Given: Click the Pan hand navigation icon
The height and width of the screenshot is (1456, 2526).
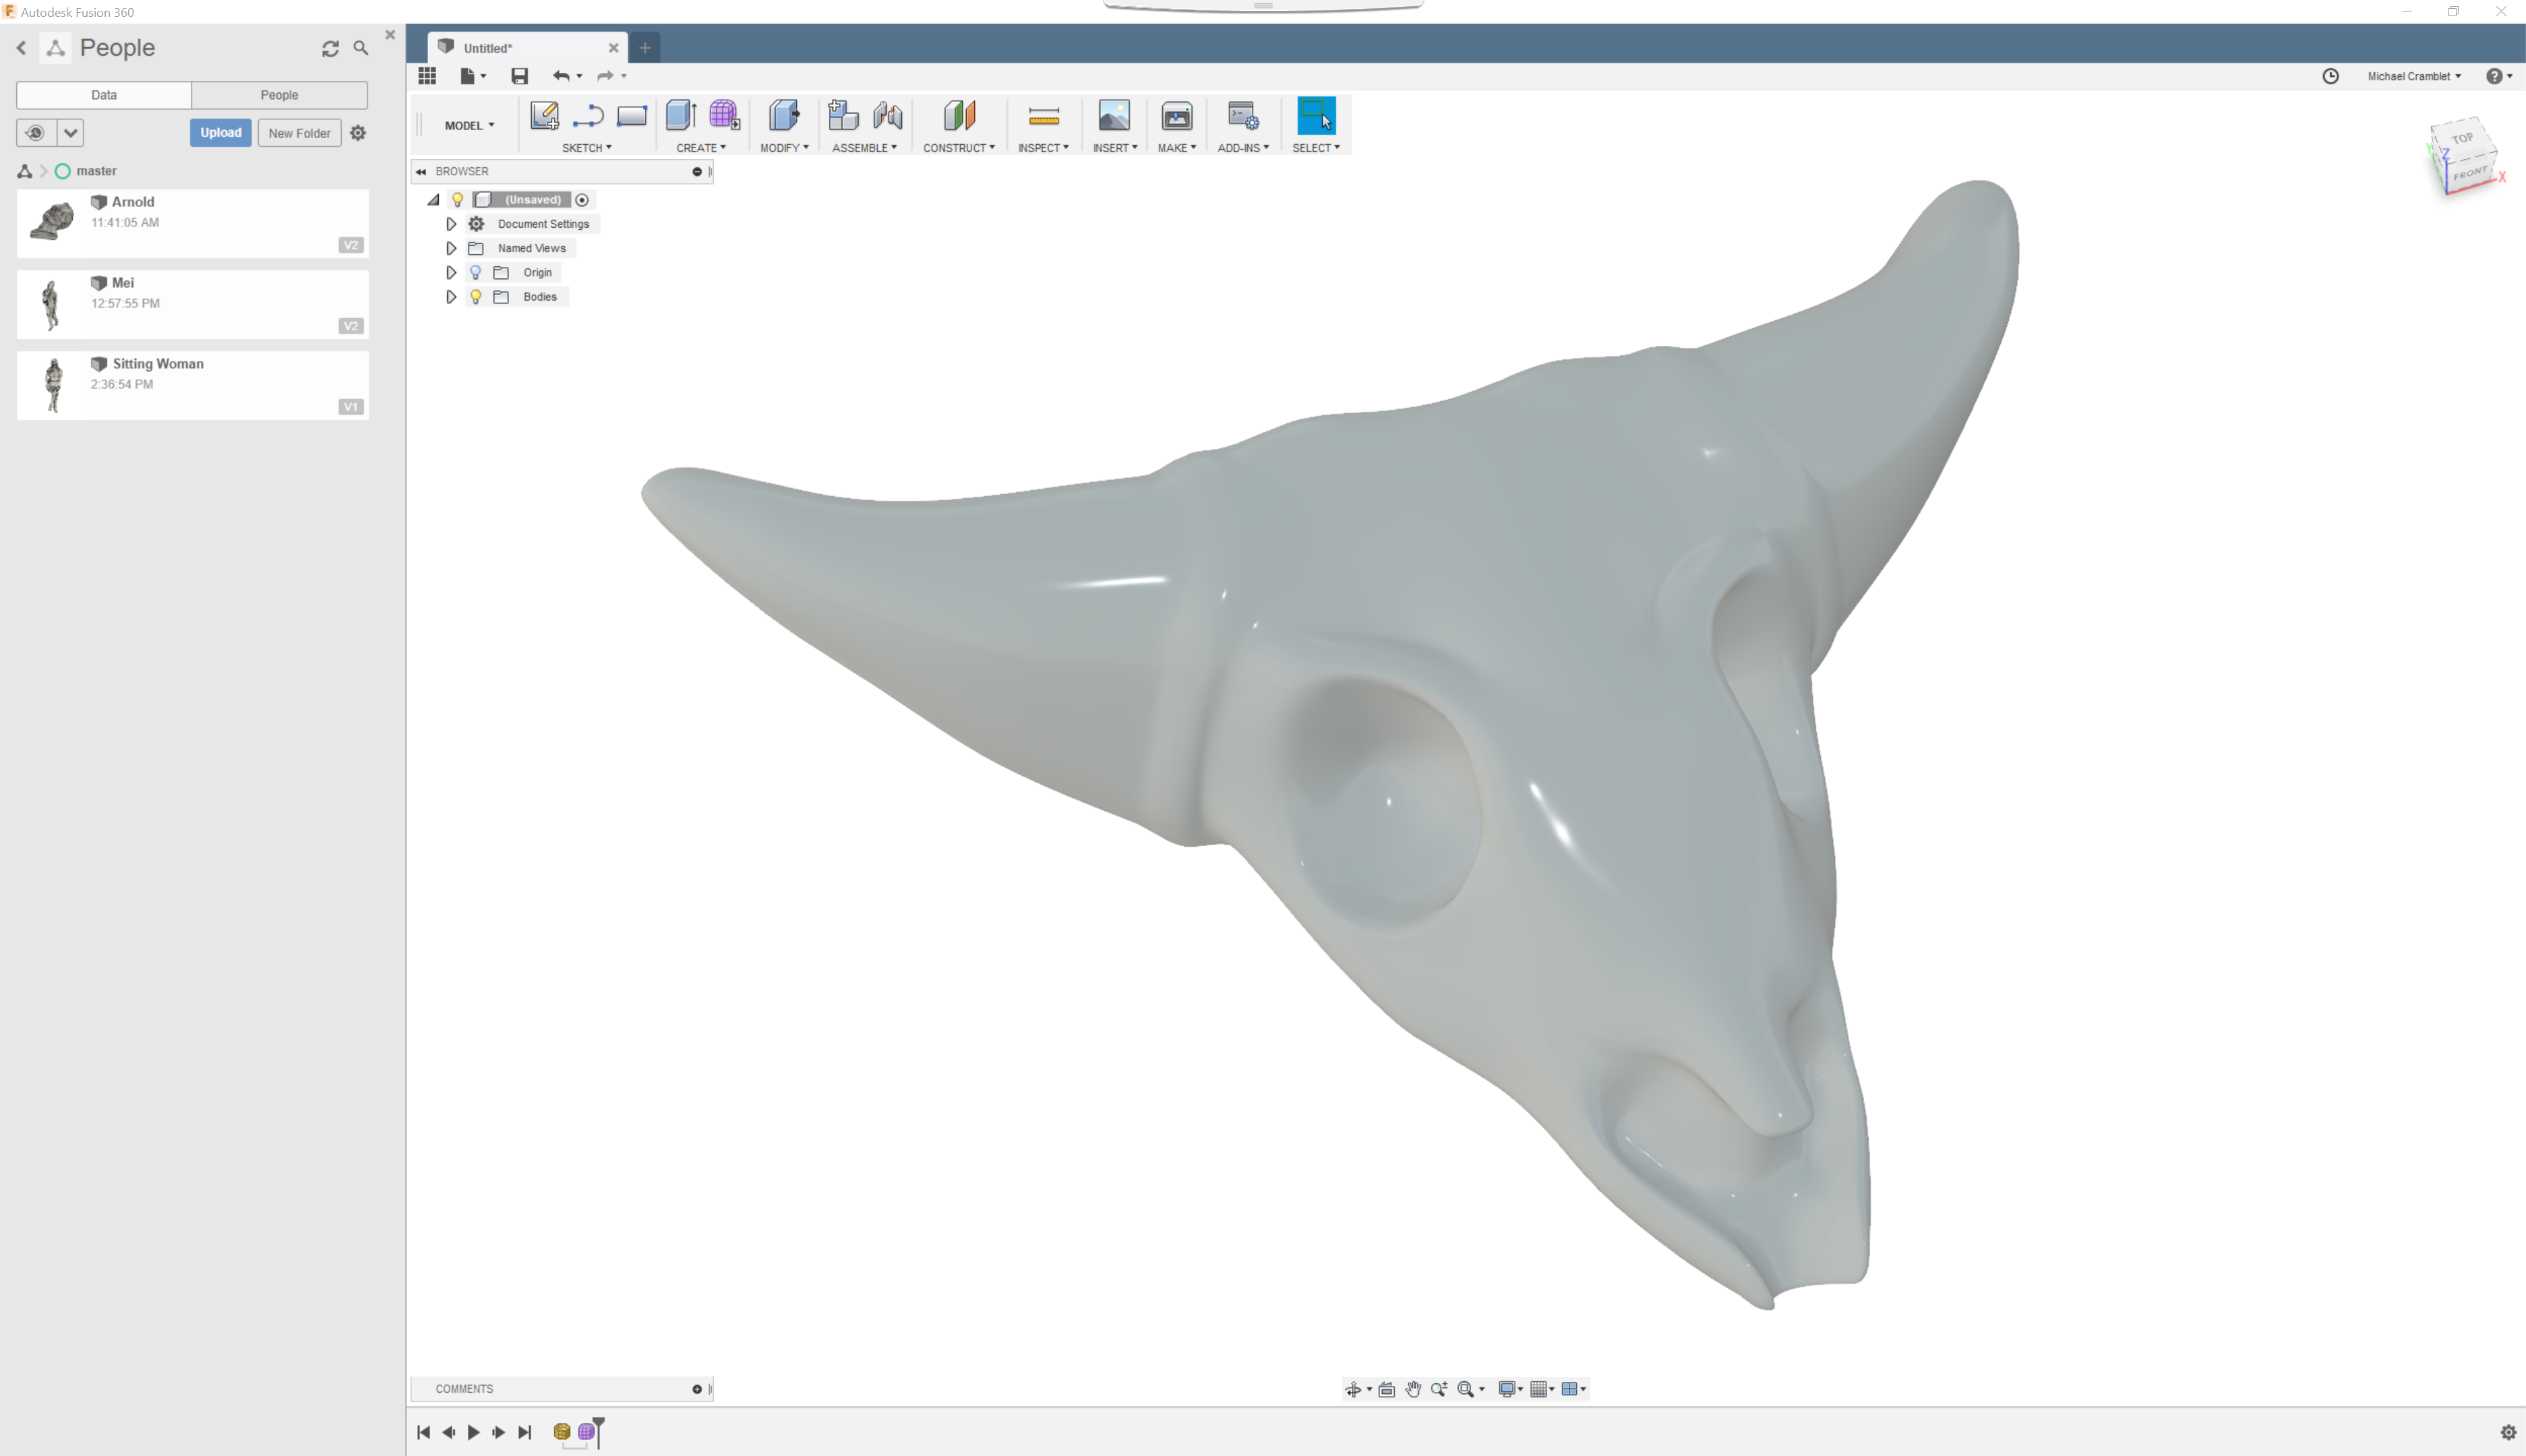Looking at the screenshot, I should [1413, 1389].
